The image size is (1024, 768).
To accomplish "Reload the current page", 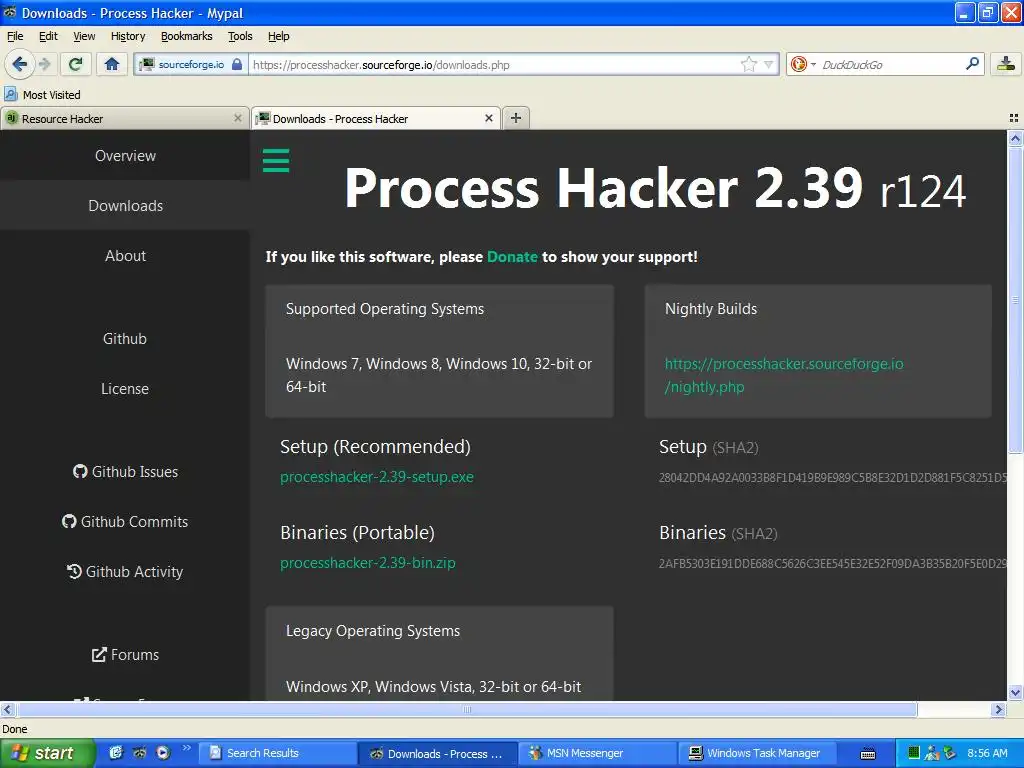I will point(75,64).
